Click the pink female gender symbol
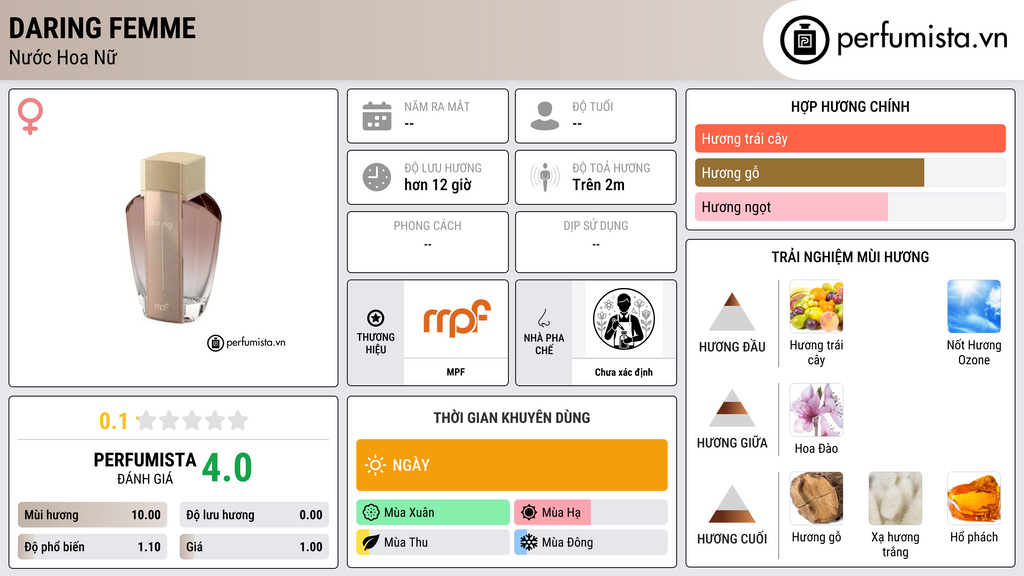Image resolution: width=1024 pixels, height=576 pixels. point(30,116)
